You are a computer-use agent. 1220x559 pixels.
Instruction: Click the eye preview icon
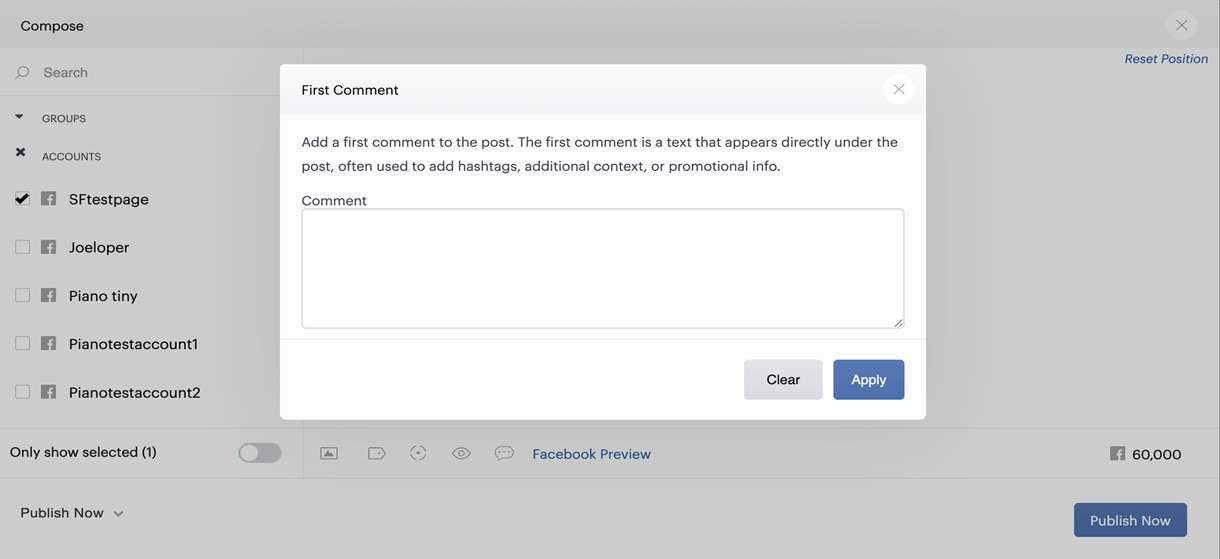click(x=461, y=453)
